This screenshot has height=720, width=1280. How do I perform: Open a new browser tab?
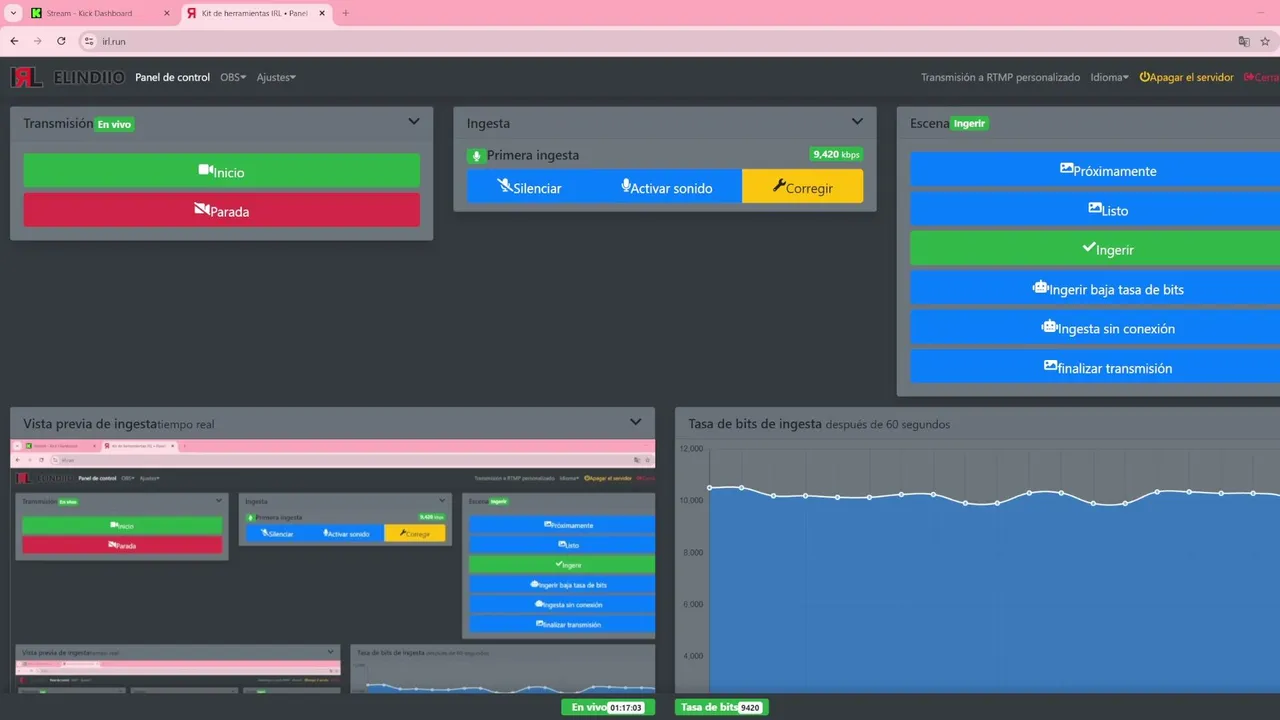346,13
